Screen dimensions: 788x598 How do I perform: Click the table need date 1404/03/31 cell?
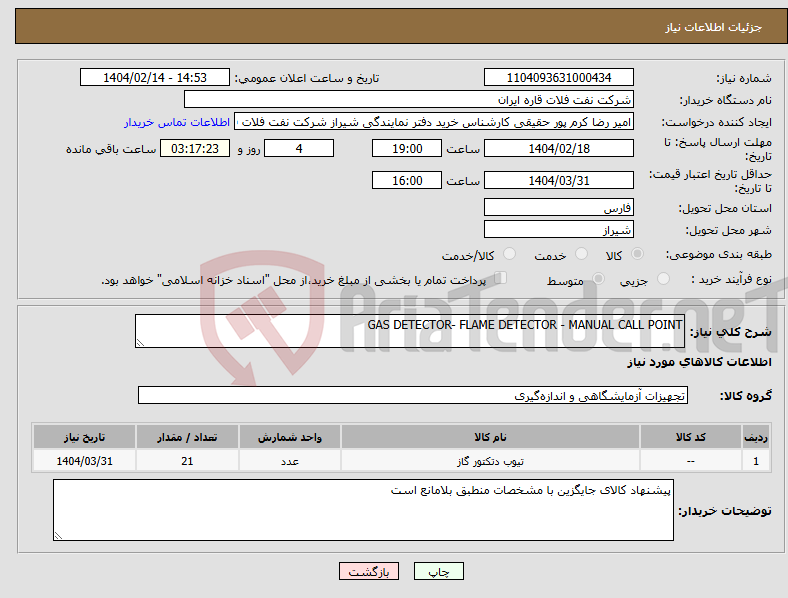(x=84, y=461)
